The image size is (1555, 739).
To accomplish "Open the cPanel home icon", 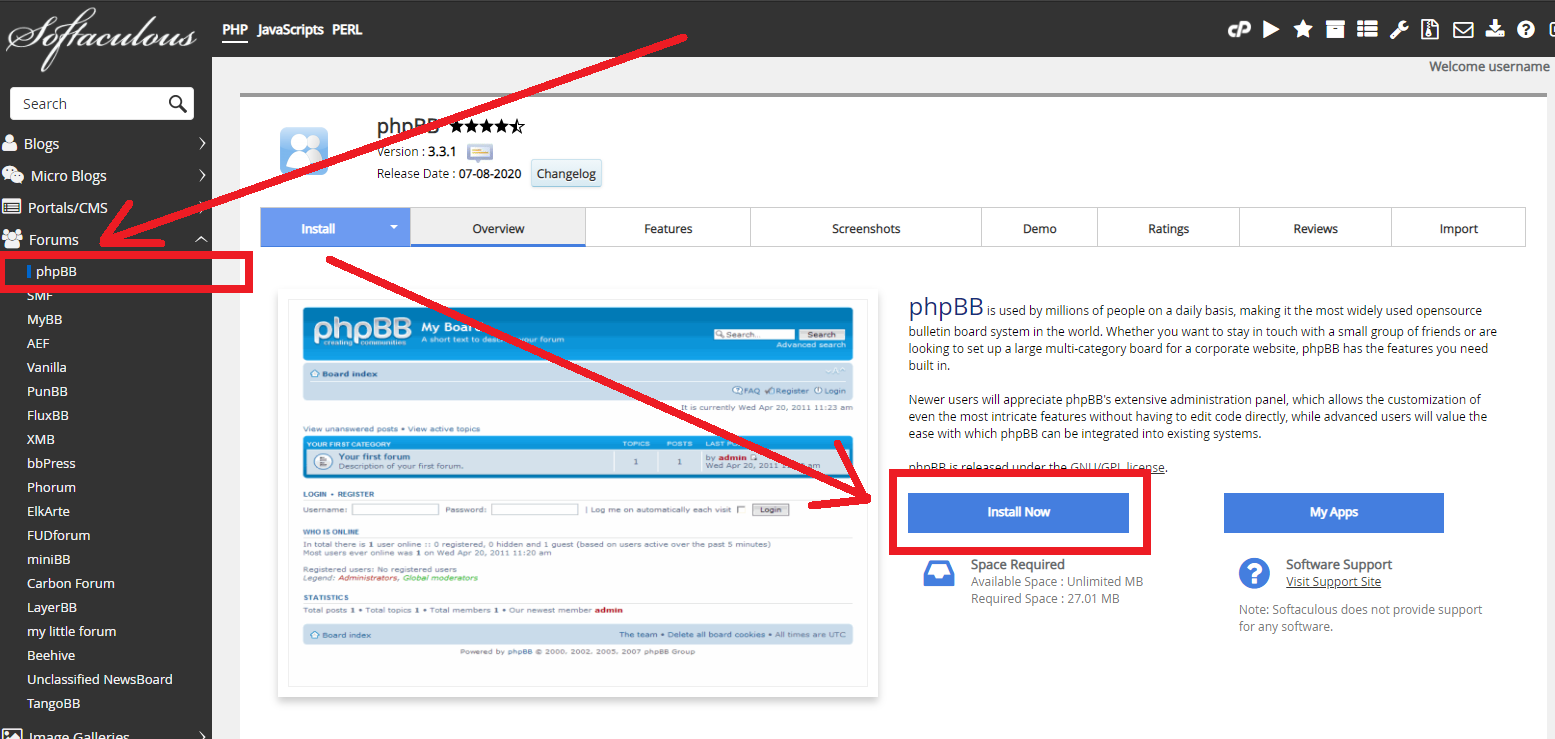I will (x=1239, y=30).
